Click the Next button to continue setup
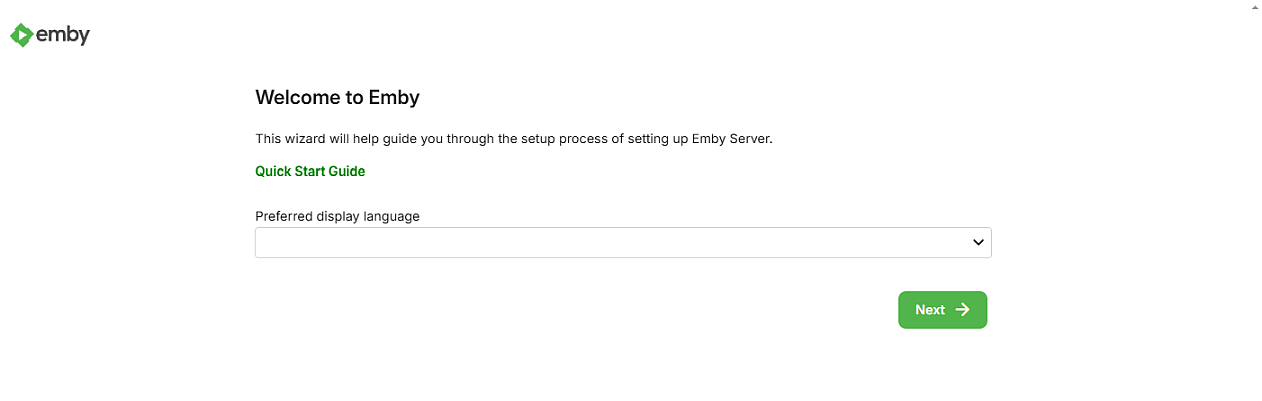The height and width of the screenshot is (401, 1262). [942, 310]
